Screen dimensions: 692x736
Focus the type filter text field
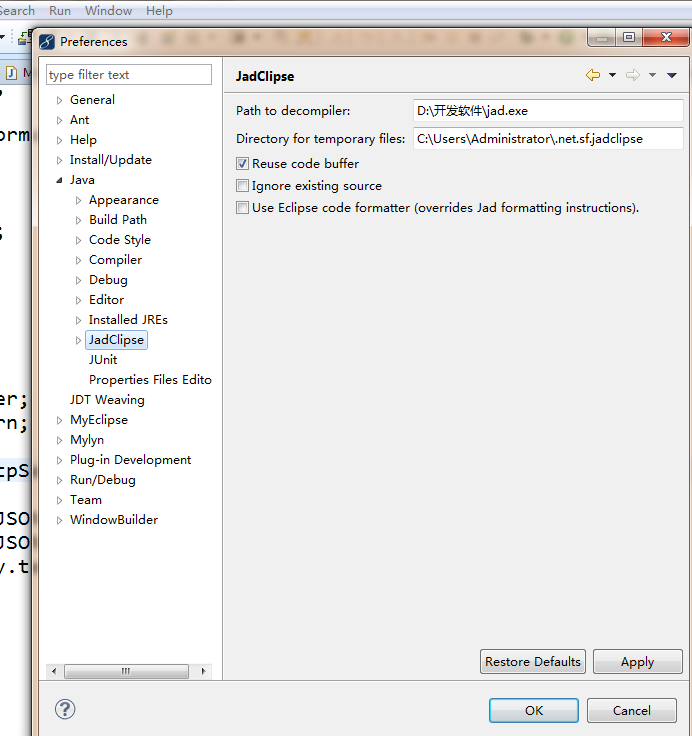129,75
